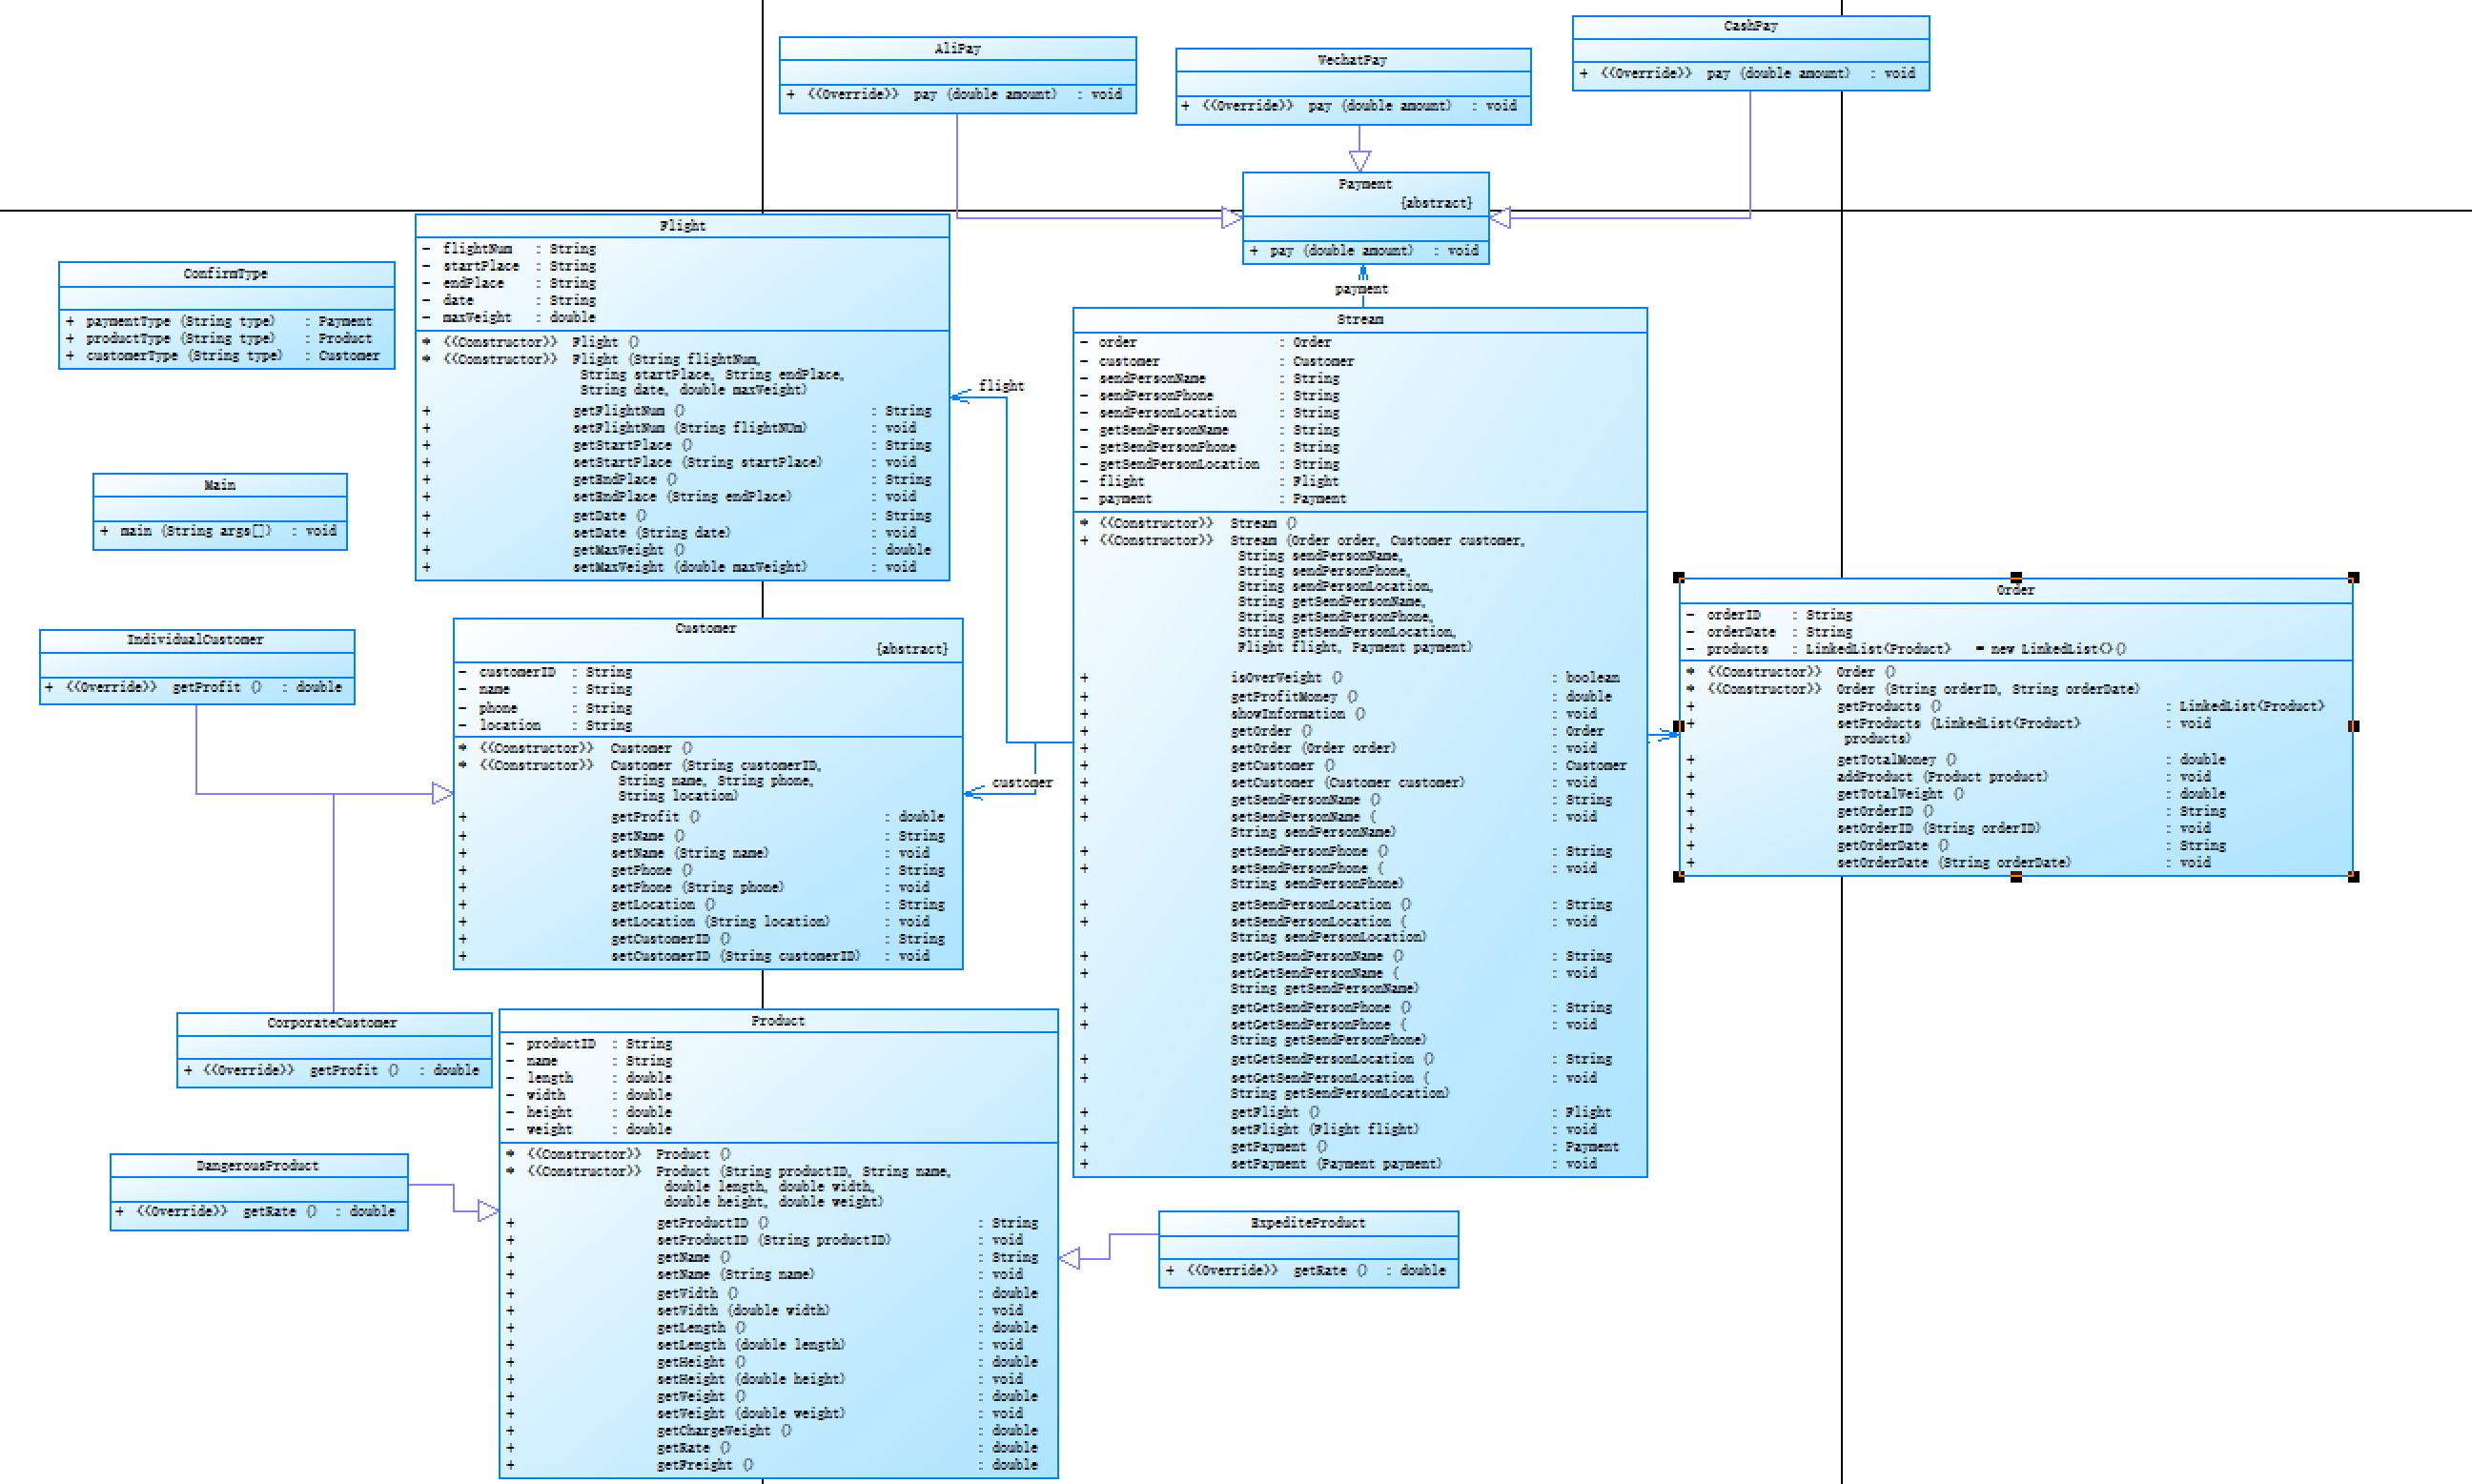Select the AliPay class header

coord(957,49)
